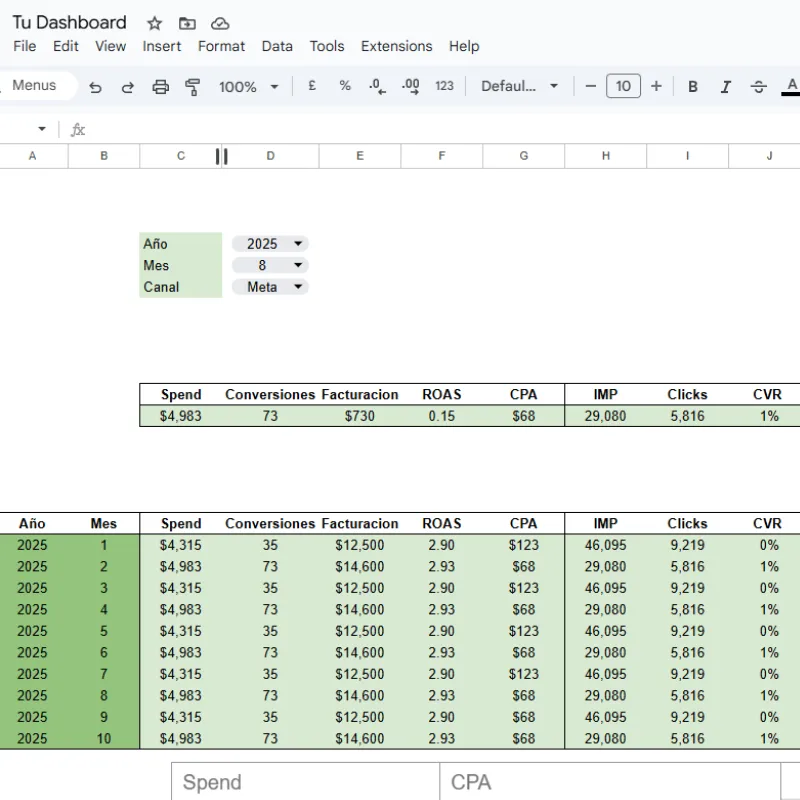Image resolution: width=800 pixels, height=800 pixels.
Task: Check the cloud document status icon
Action: (220, 23)
